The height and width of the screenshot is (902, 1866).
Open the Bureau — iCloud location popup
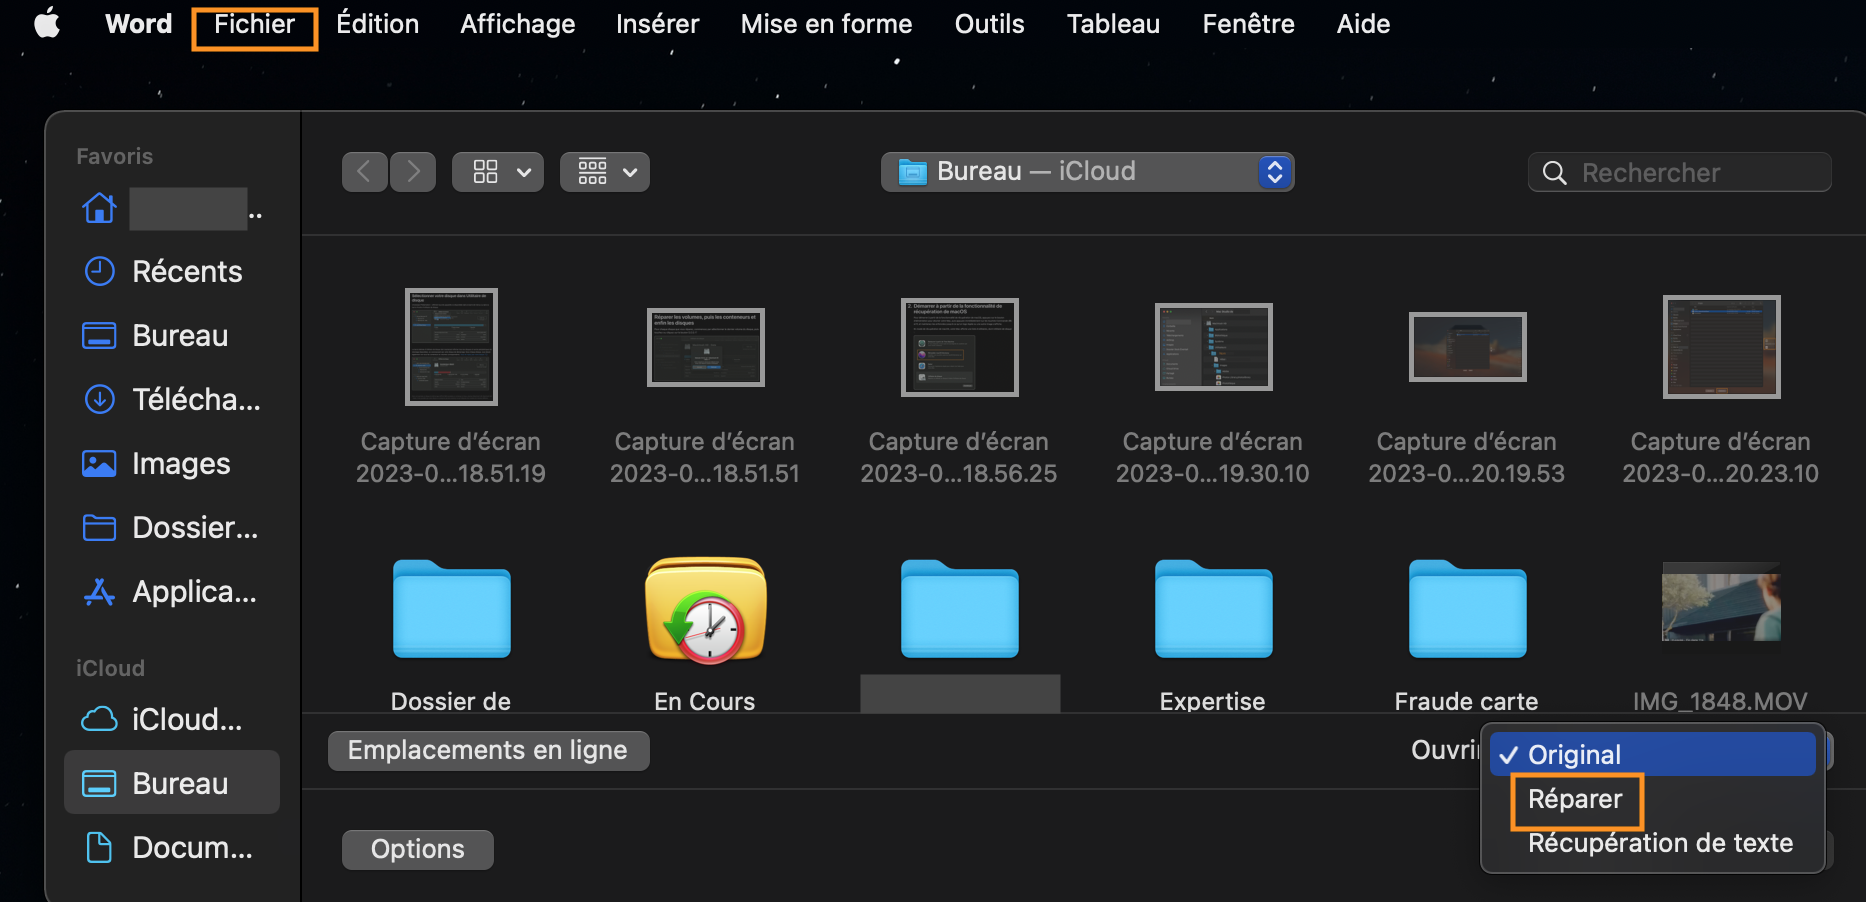[x=1087, y=172]
